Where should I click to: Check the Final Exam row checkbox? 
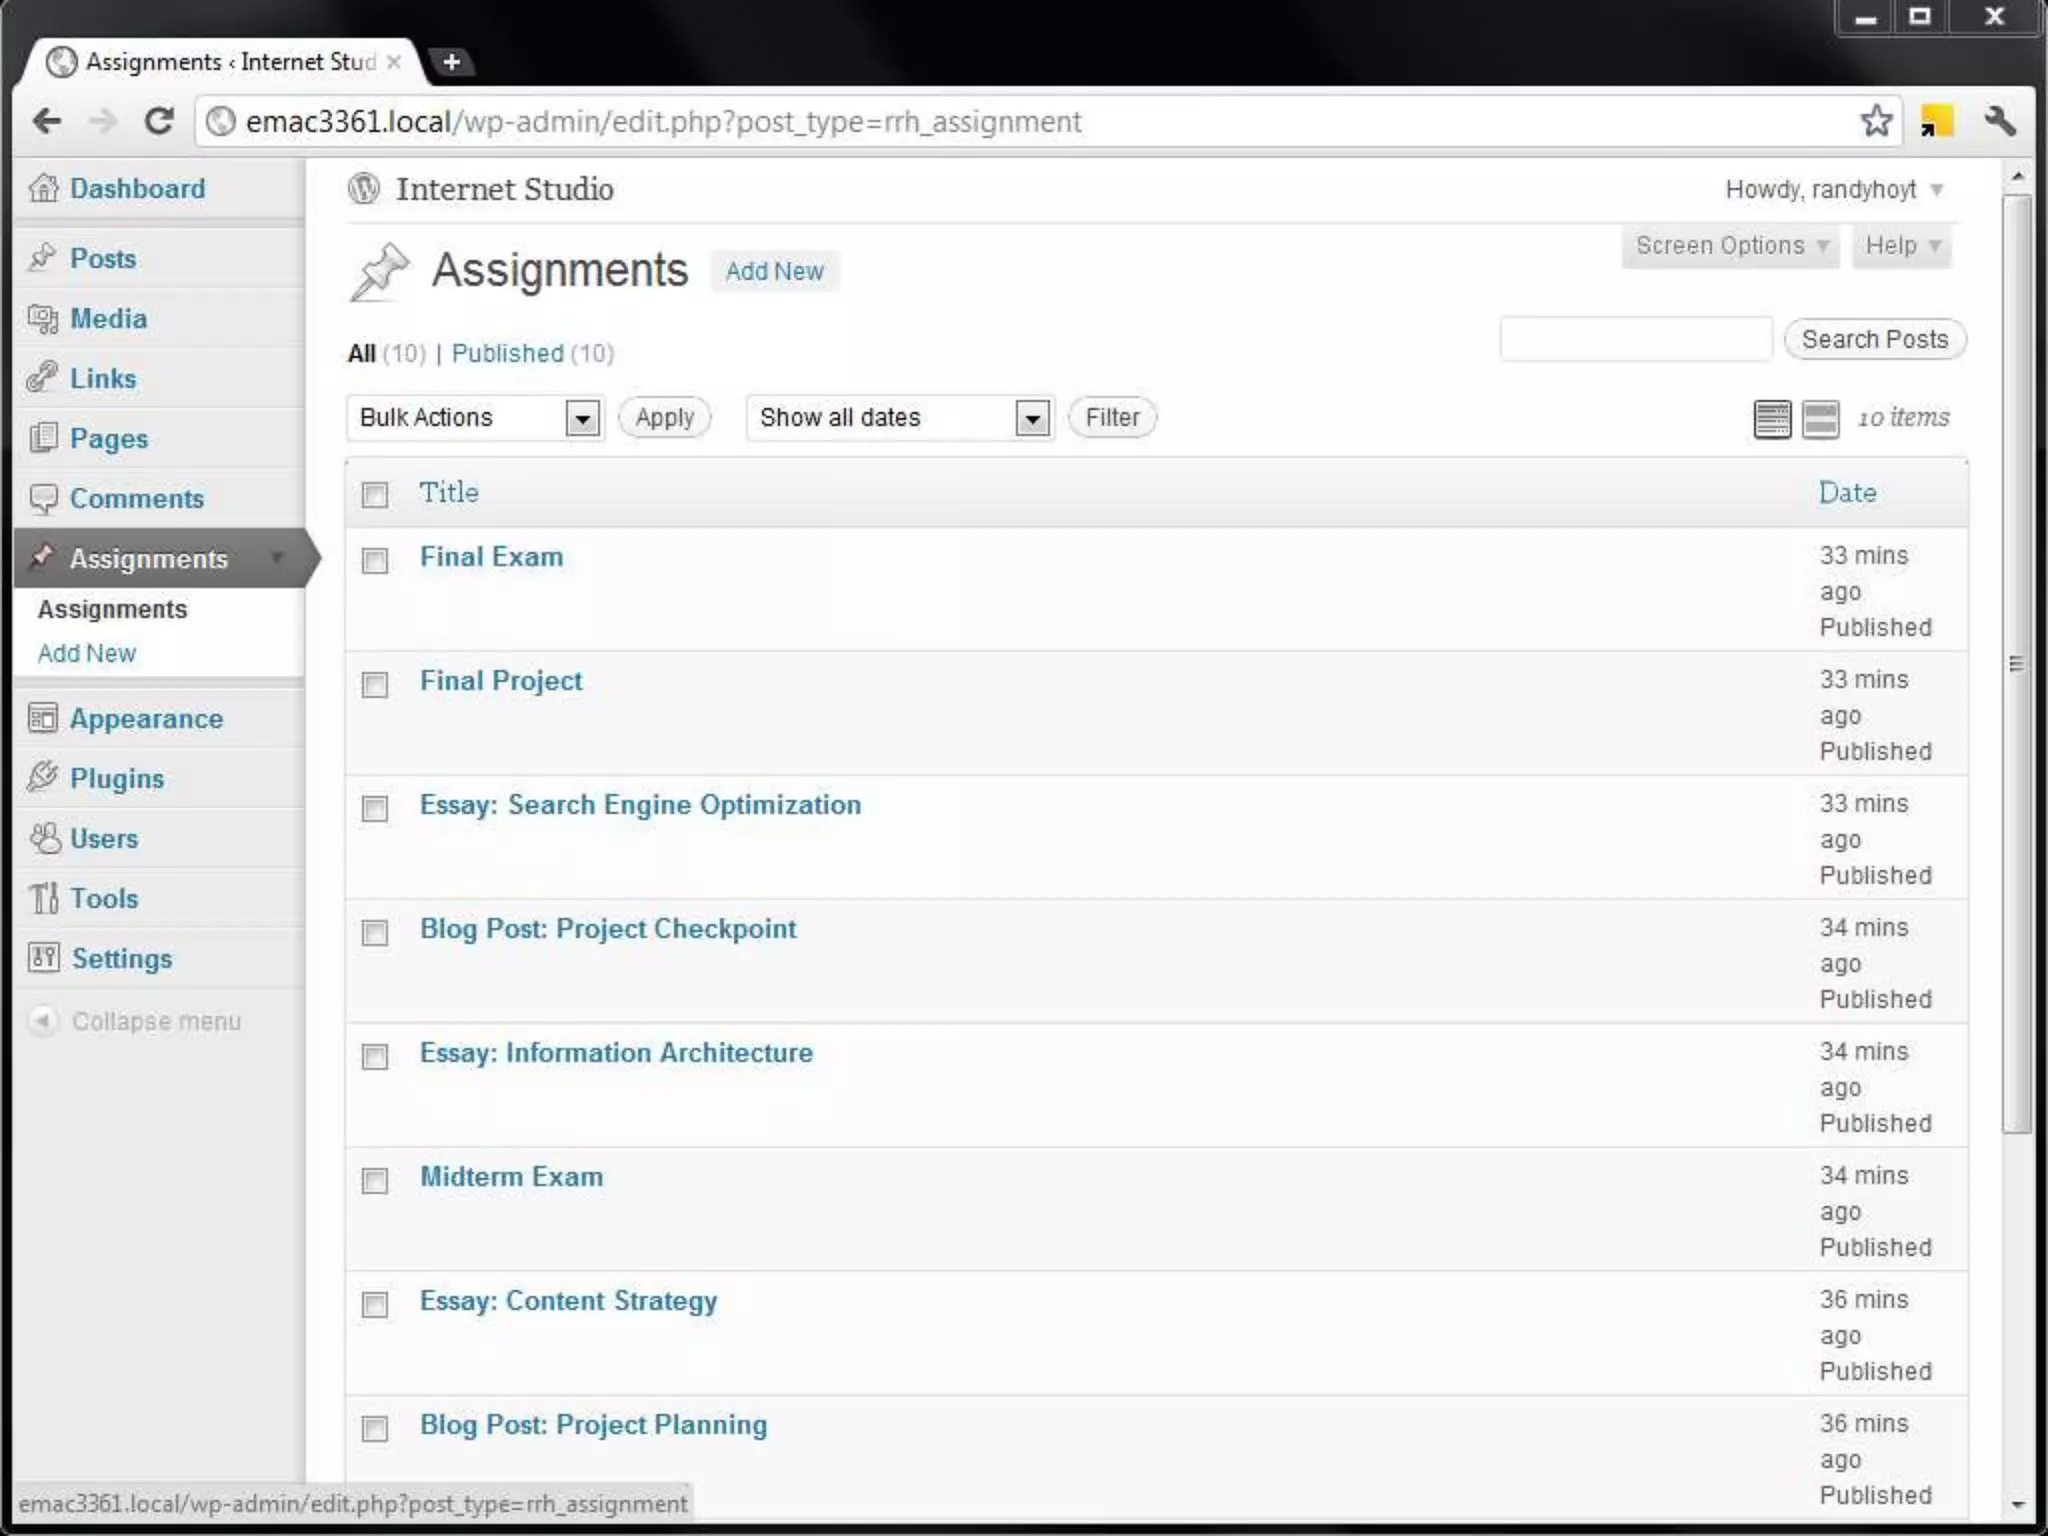[375, 560]
